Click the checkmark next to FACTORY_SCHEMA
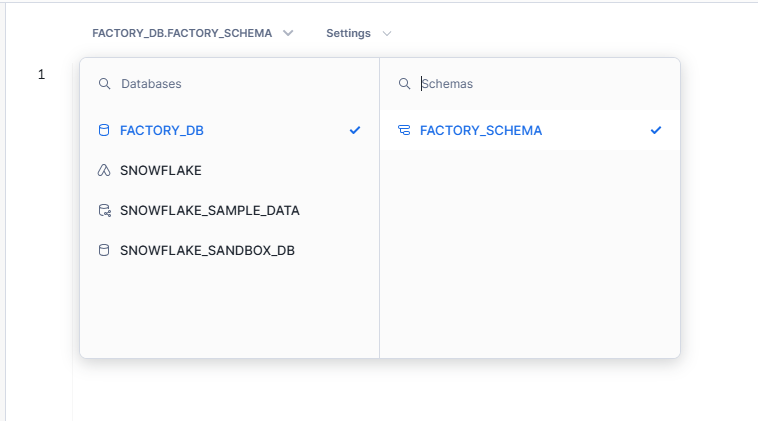758x421 pixels. point(656,130)
